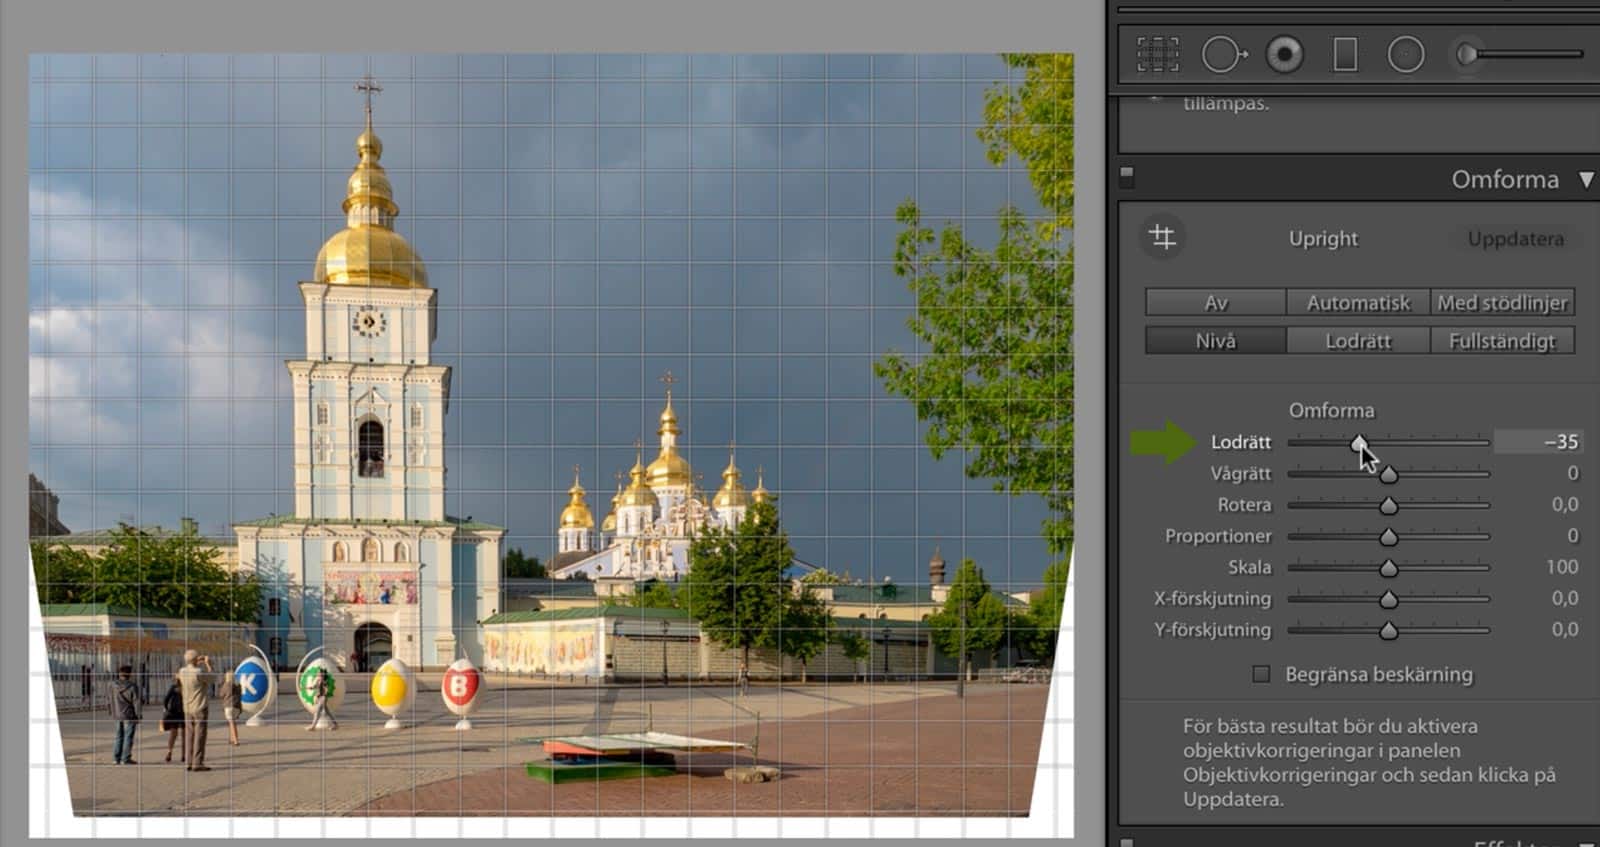1600x847 pixels.
Task: Pick the Radial Filter tool
Action: tap(1405, 54)
